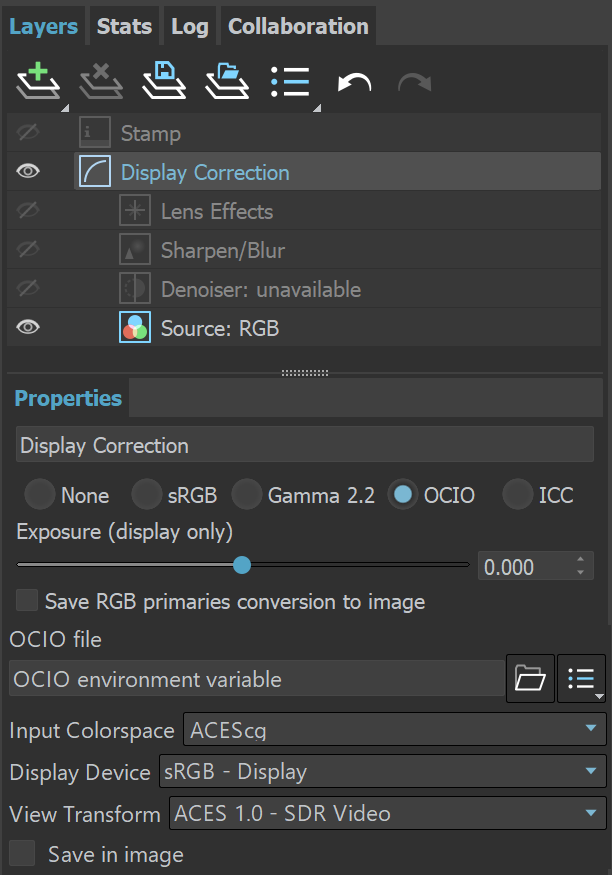
Task: Switch to the Stats tab
Action: pyautogui.click(x=124, y=27)
